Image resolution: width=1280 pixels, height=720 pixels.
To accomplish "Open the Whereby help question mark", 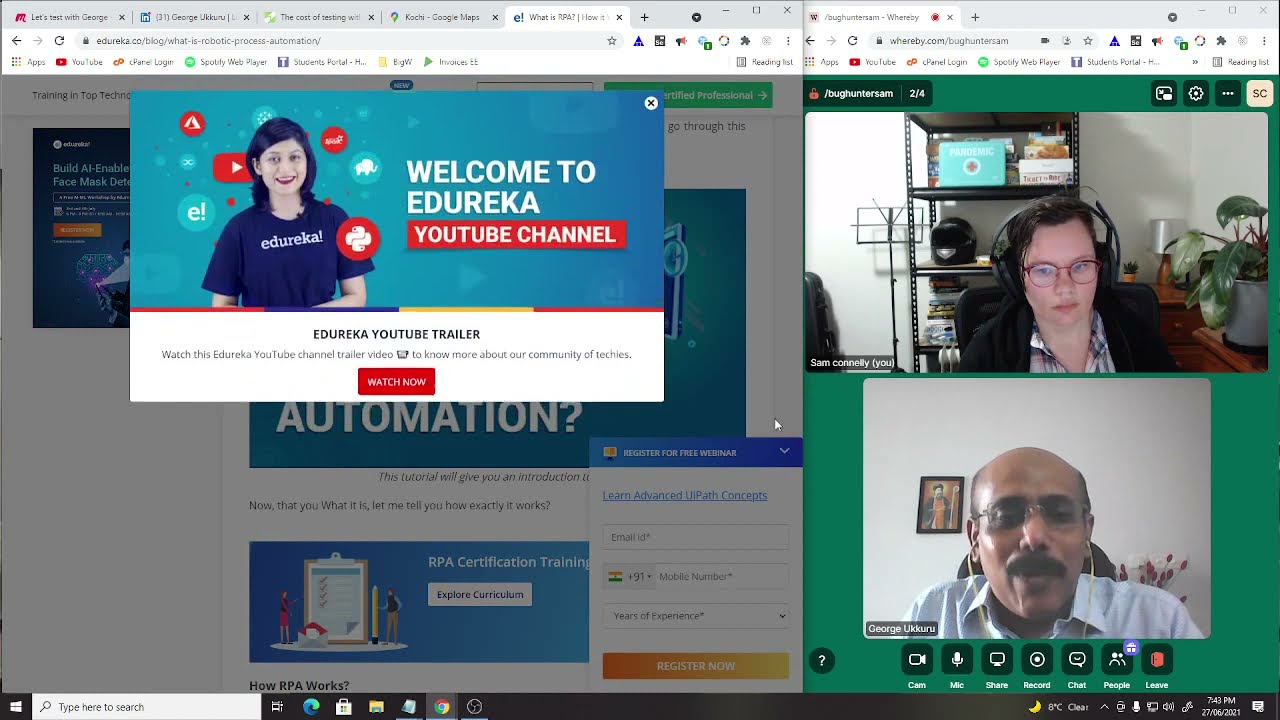I will pyautogui.click(x=821, y=660).
